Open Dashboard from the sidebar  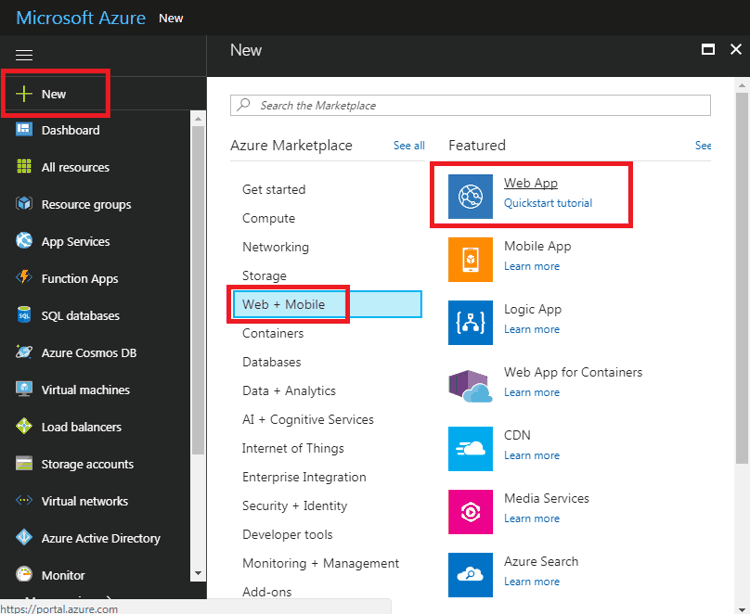pos(70,130)
